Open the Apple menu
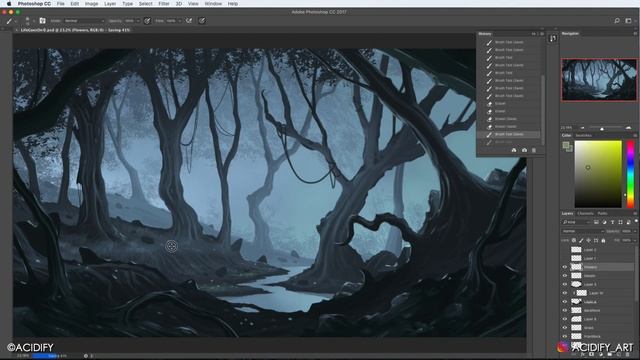 tap(9, 4)
